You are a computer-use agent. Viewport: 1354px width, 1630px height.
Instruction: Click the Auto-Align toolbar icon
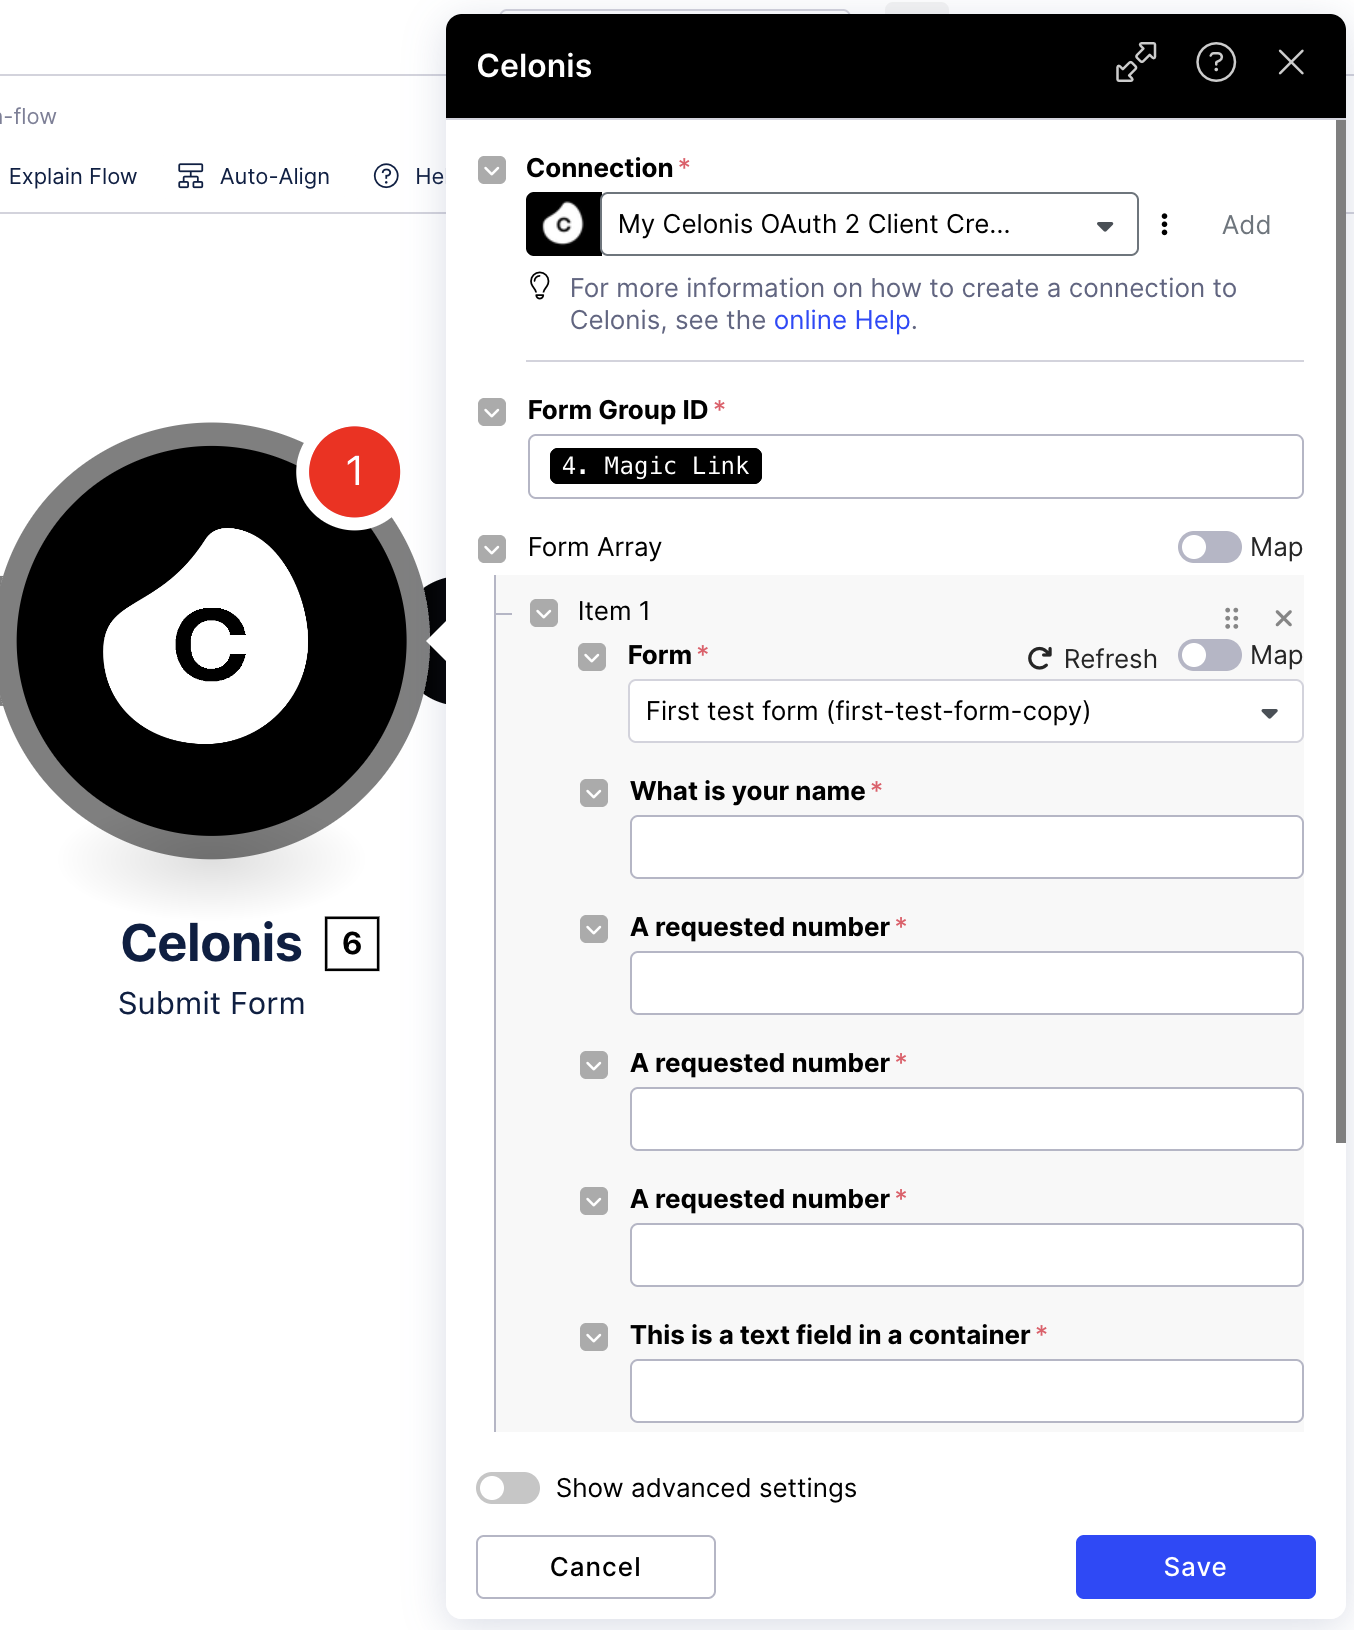point(190,176)
